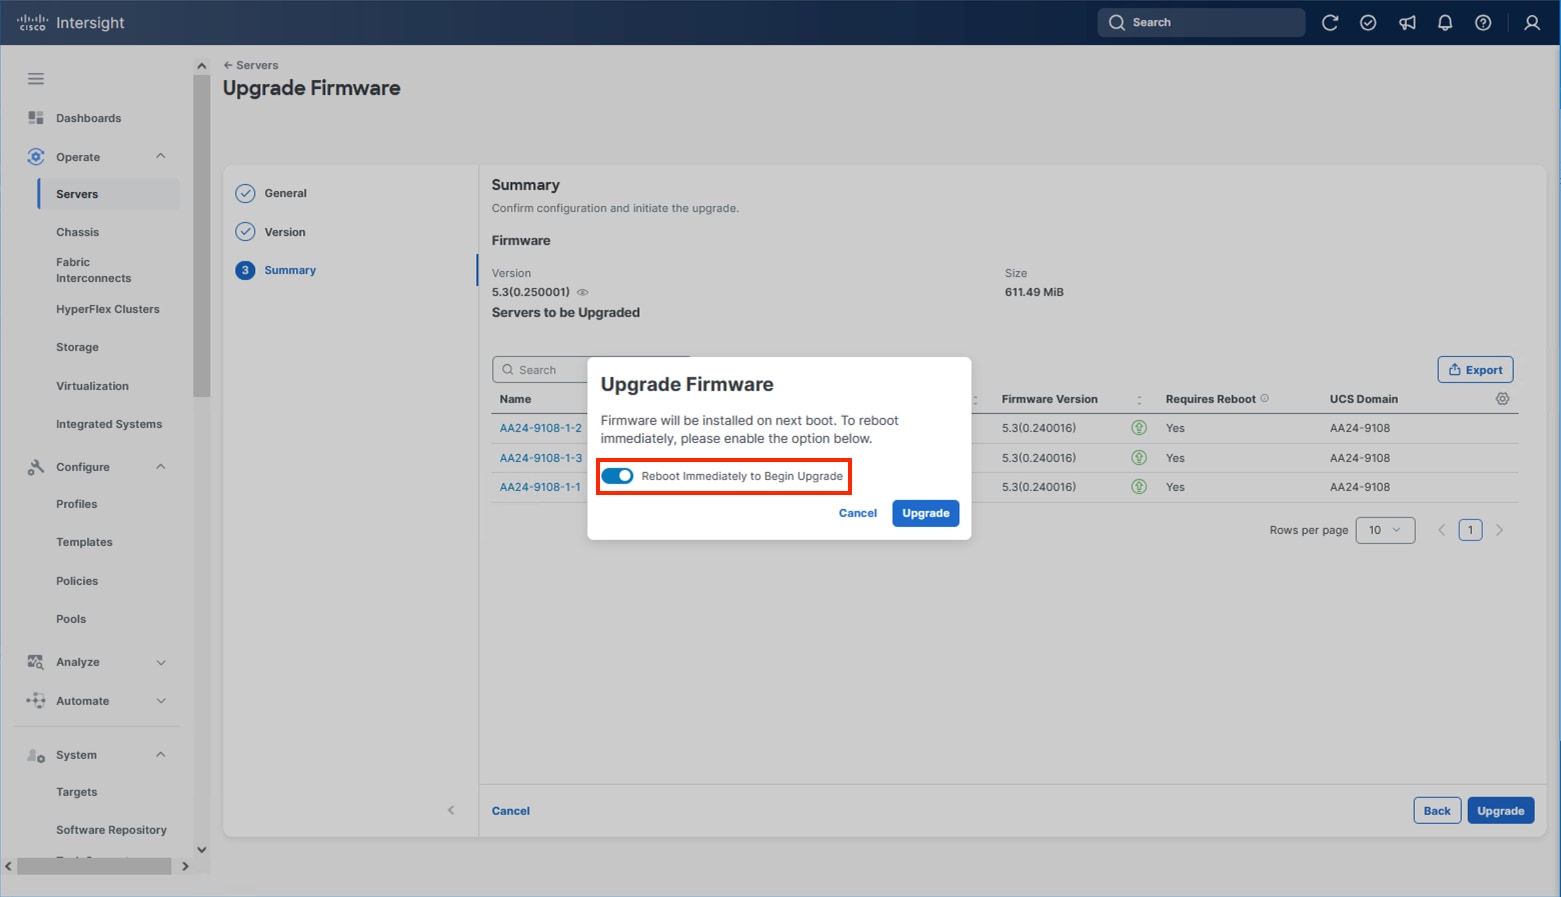Viewport: 1561px width, 897px height.
Task: Expand the Analyze section chevron
Action: point(161,662)
